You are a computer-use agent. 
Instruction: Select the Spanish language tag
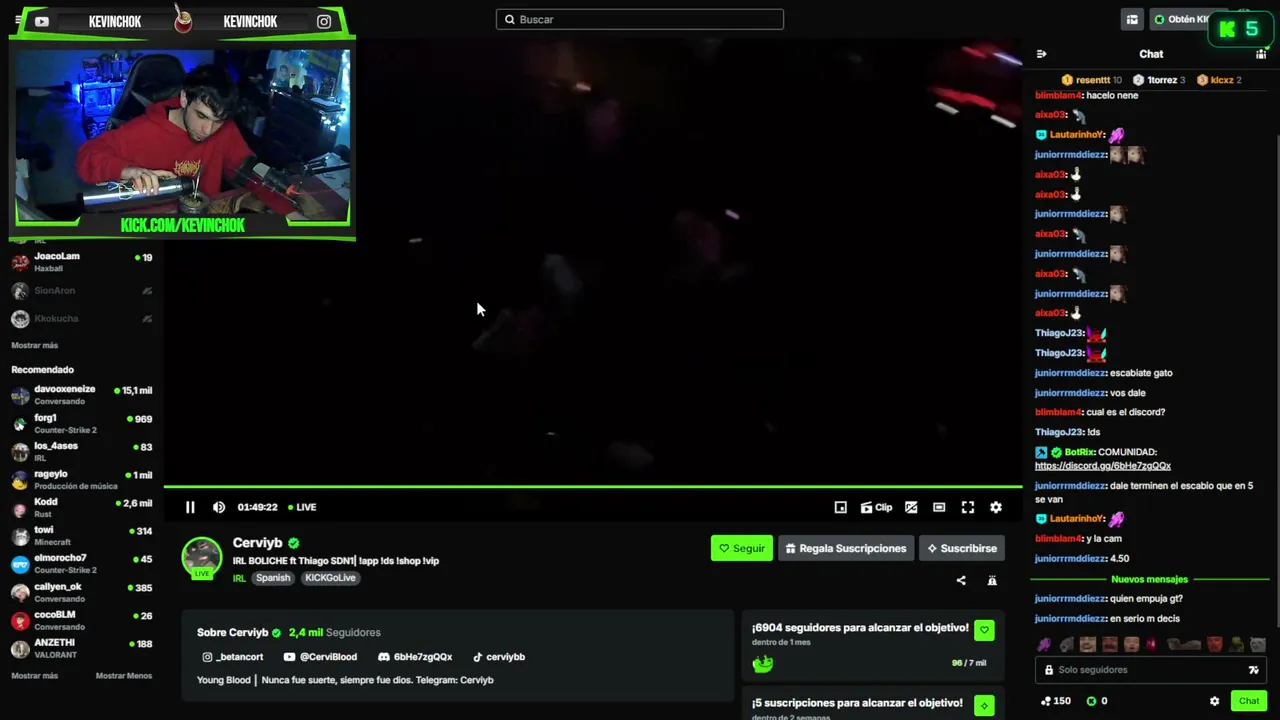[273, 578]
